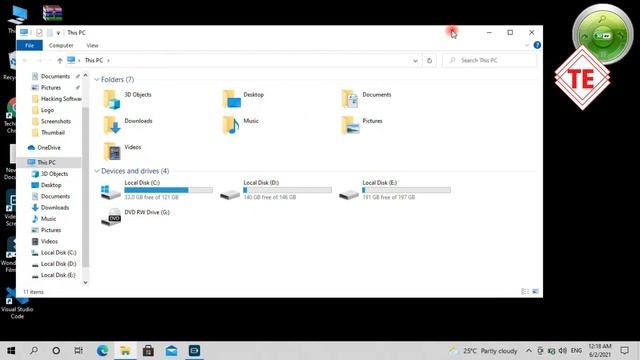Viewport: 640px width, 360px height.
Task: Select Local Disk (D:) in navigation tree
Action: click(58, 264)
